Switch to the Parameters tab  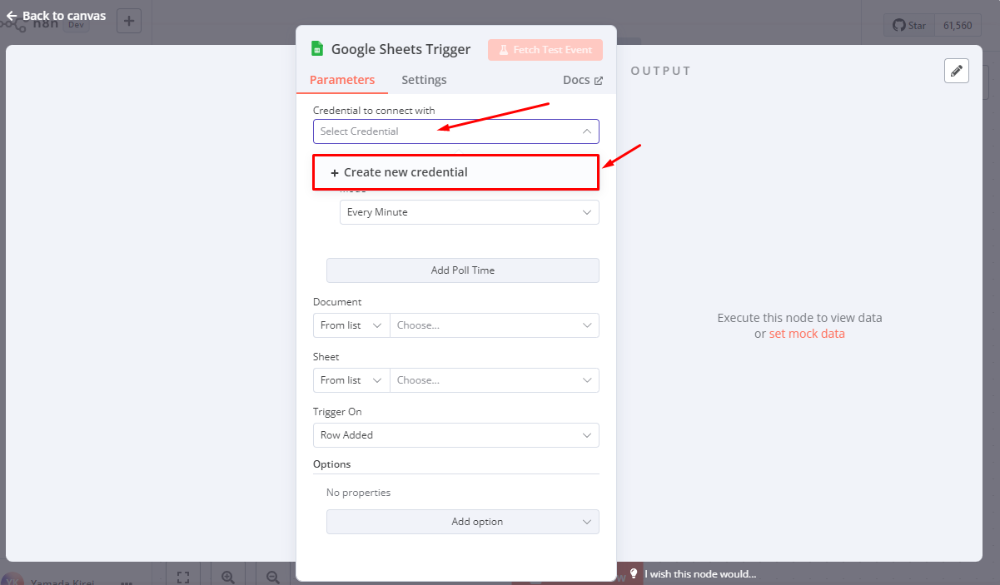(x=342, y=80)
